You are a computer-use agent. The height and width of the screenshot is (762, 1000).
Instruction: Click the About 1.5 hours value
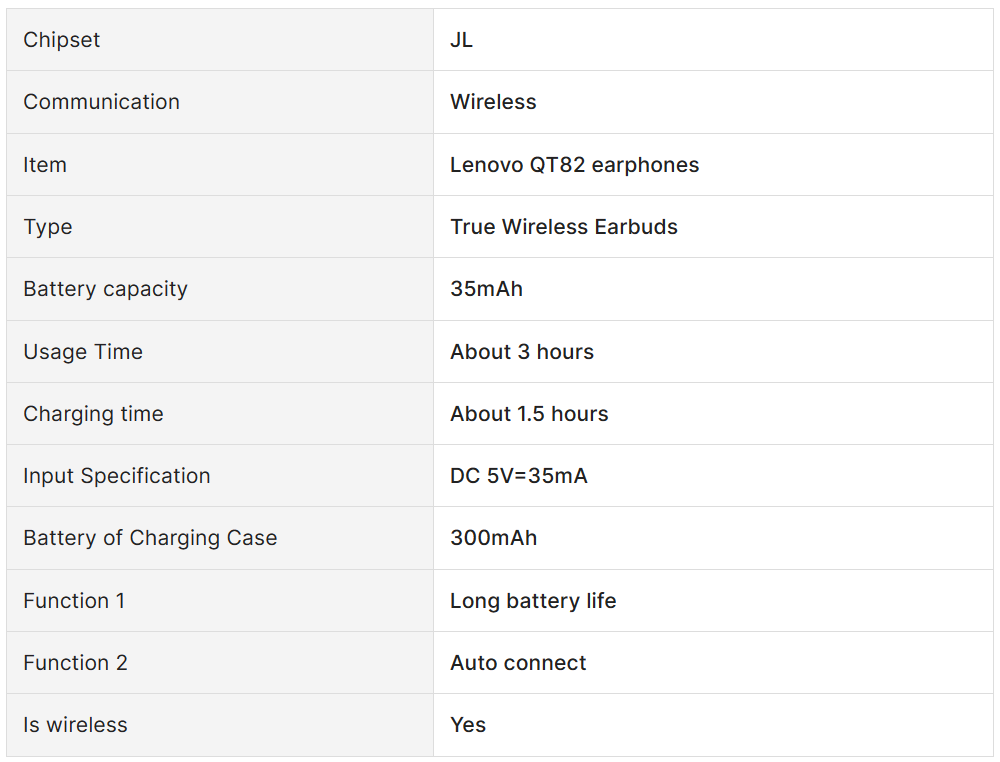pos(529,414)
